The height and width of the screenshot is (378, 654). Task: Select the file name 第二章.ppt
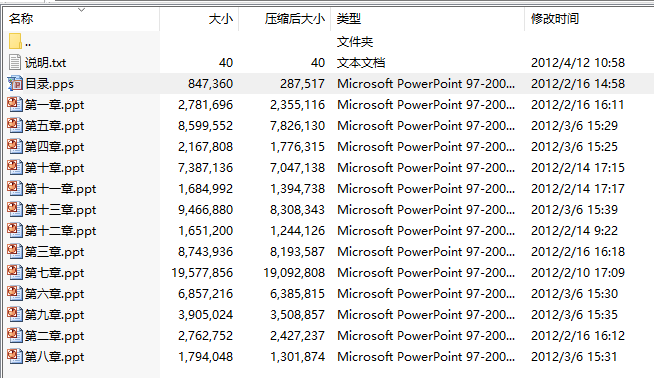55,336
